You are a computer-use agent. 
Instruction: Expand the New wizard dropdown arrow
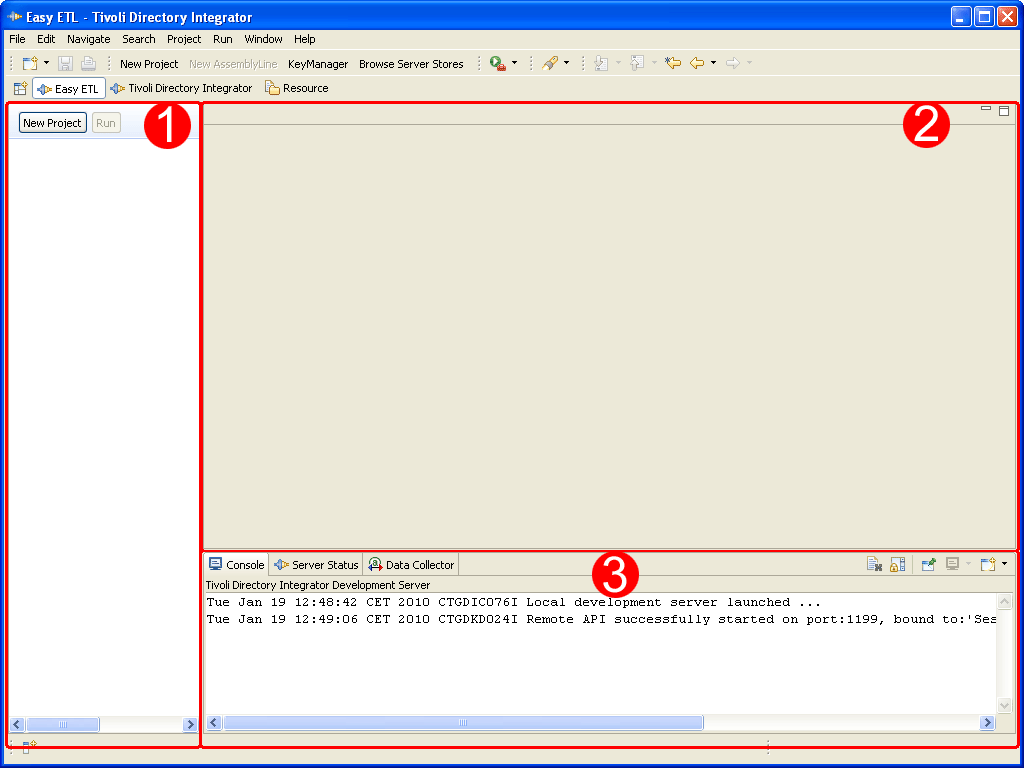coord(46,63)
